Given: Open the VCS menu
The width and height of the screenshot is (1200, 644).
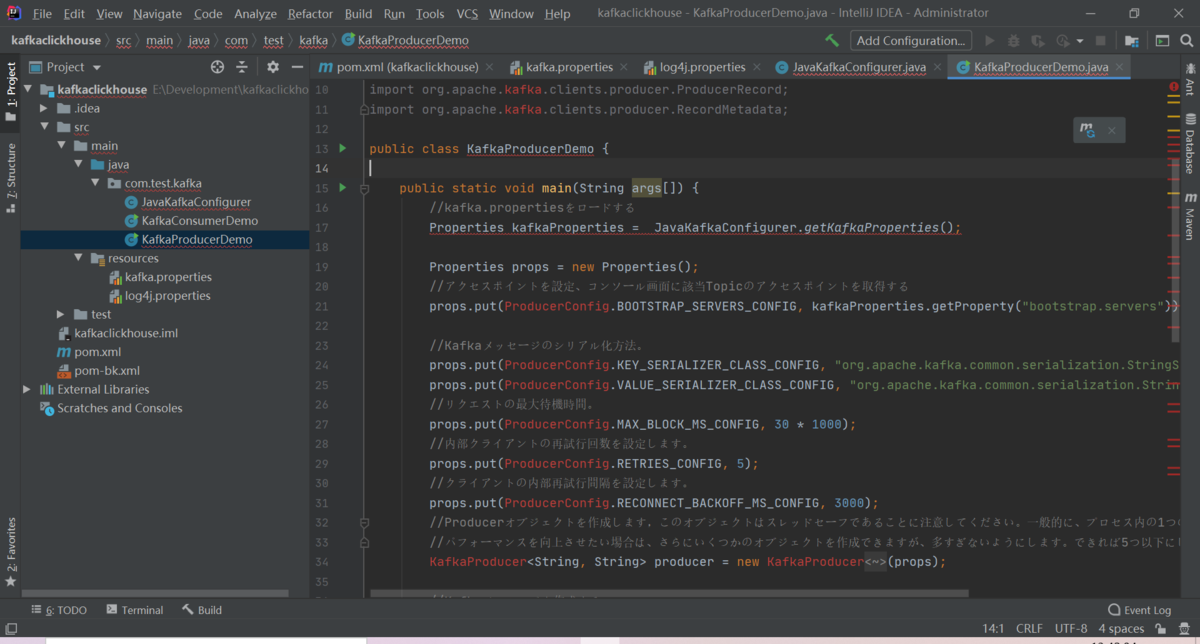Looking at the screenshot, I should tap(467, 14).
